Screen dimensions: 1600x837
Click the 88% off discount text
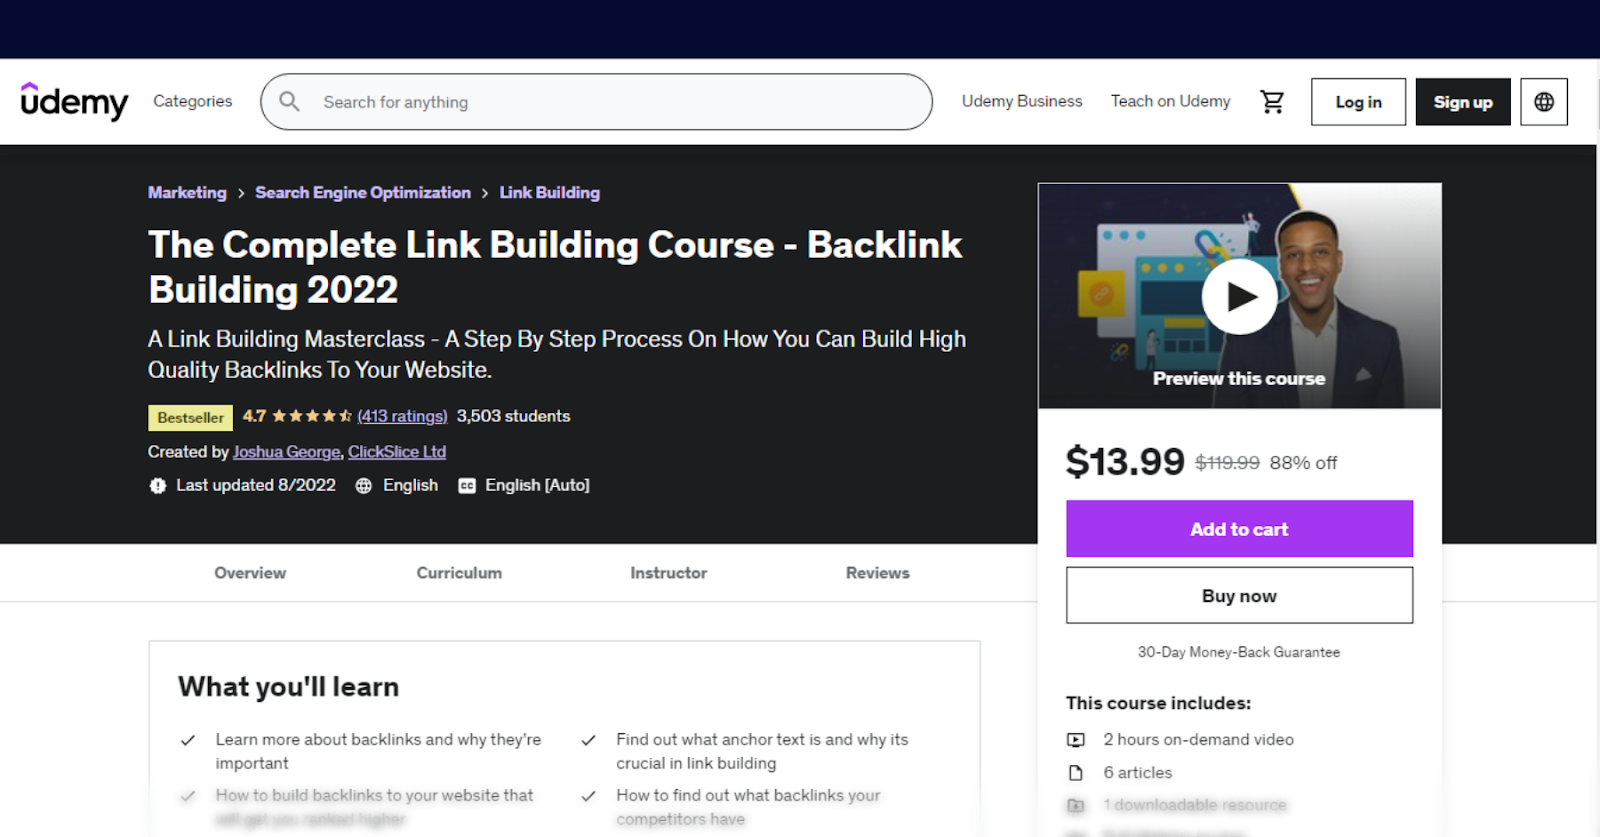1303,463
